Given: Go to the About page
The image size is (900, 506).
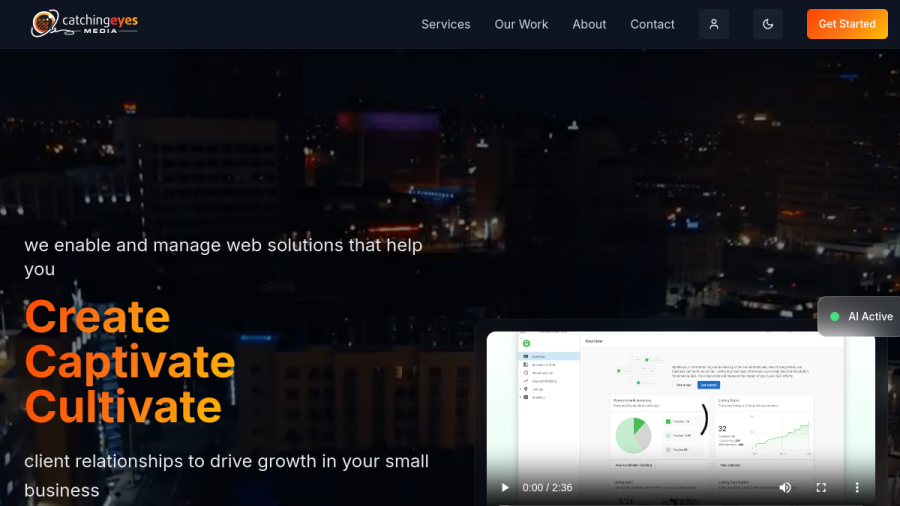Looking at the screenshot, I should click(x=589, y=24).
